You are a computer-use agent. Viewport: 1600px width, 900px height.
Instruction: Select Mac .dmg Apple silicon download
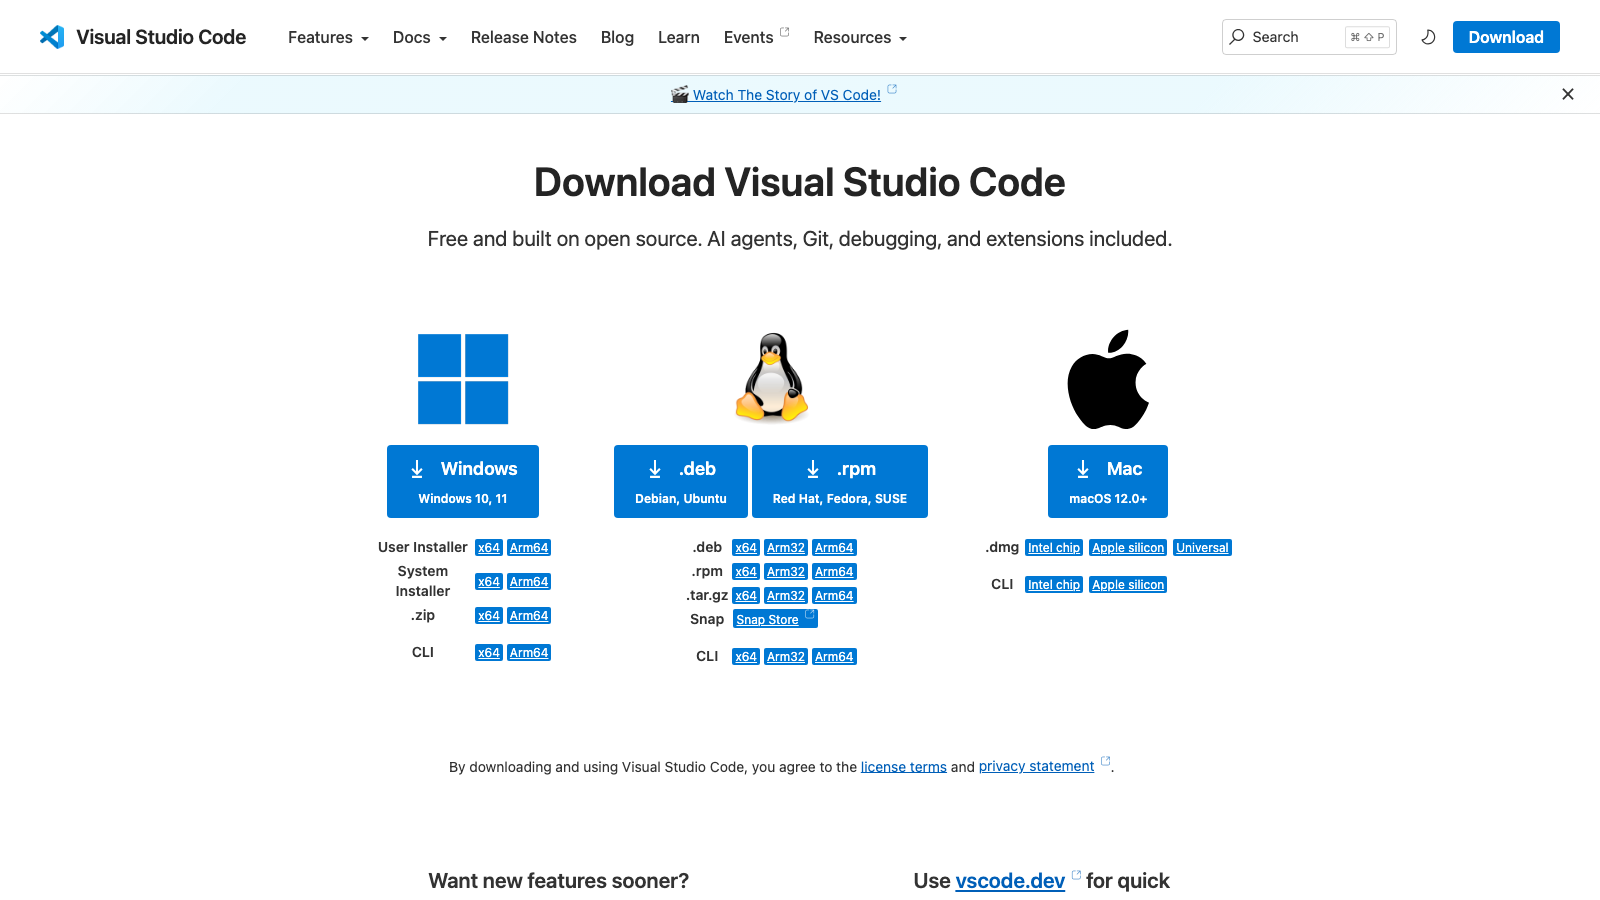coord(1128,548)
